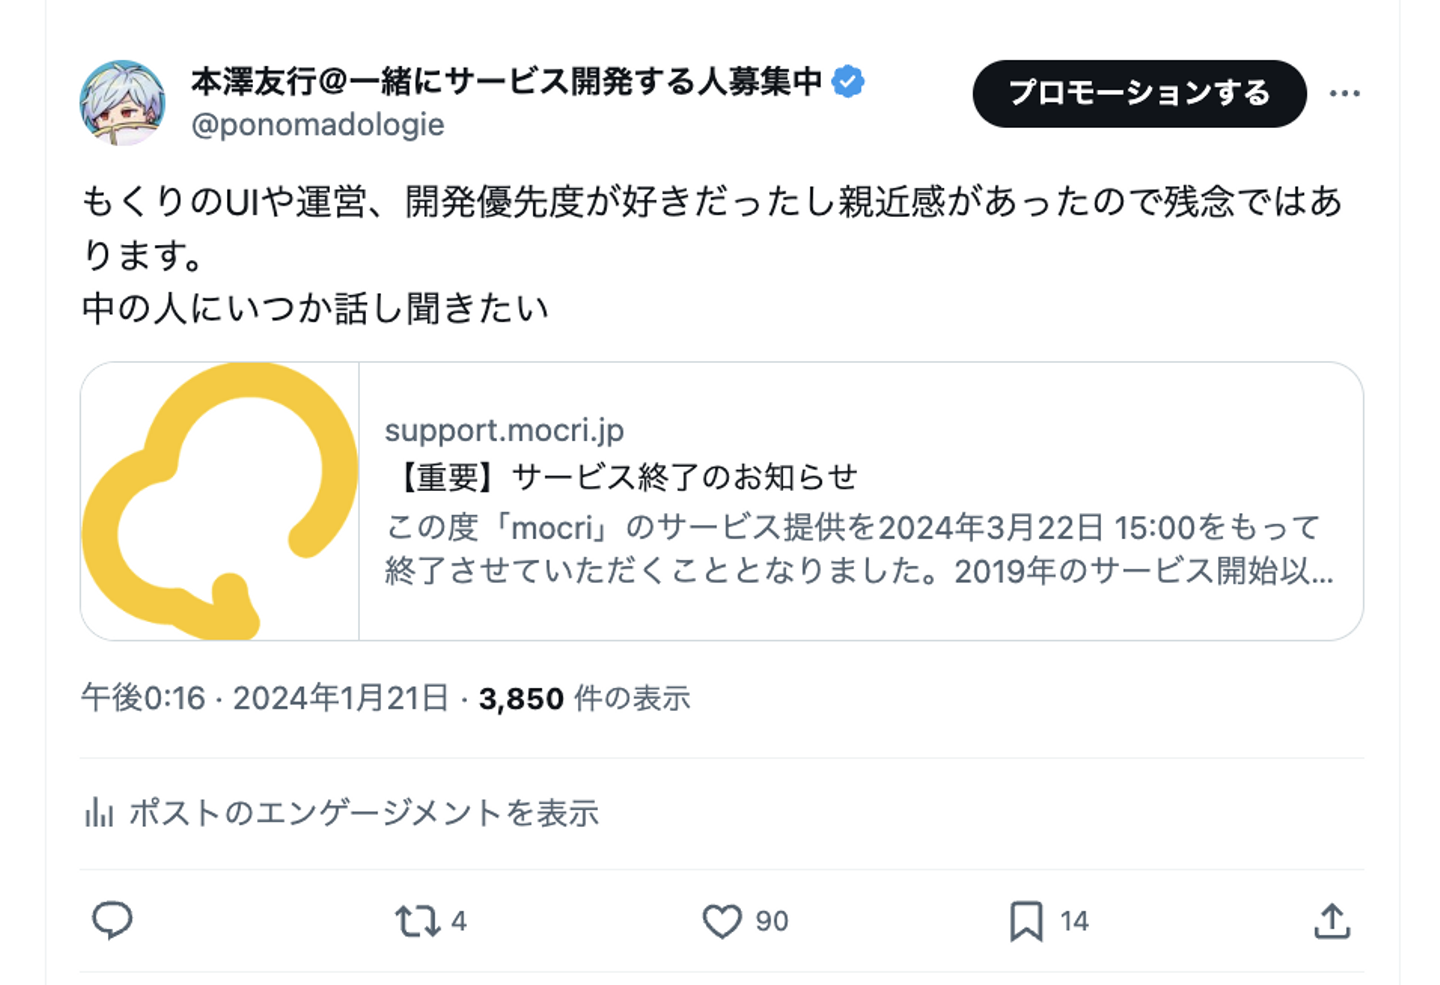The height and width of the screenshot is (985, 1440).
Task: Click the display name 本澤友行@一緒にサービス開発する人募集中
Action: (506, 81)
